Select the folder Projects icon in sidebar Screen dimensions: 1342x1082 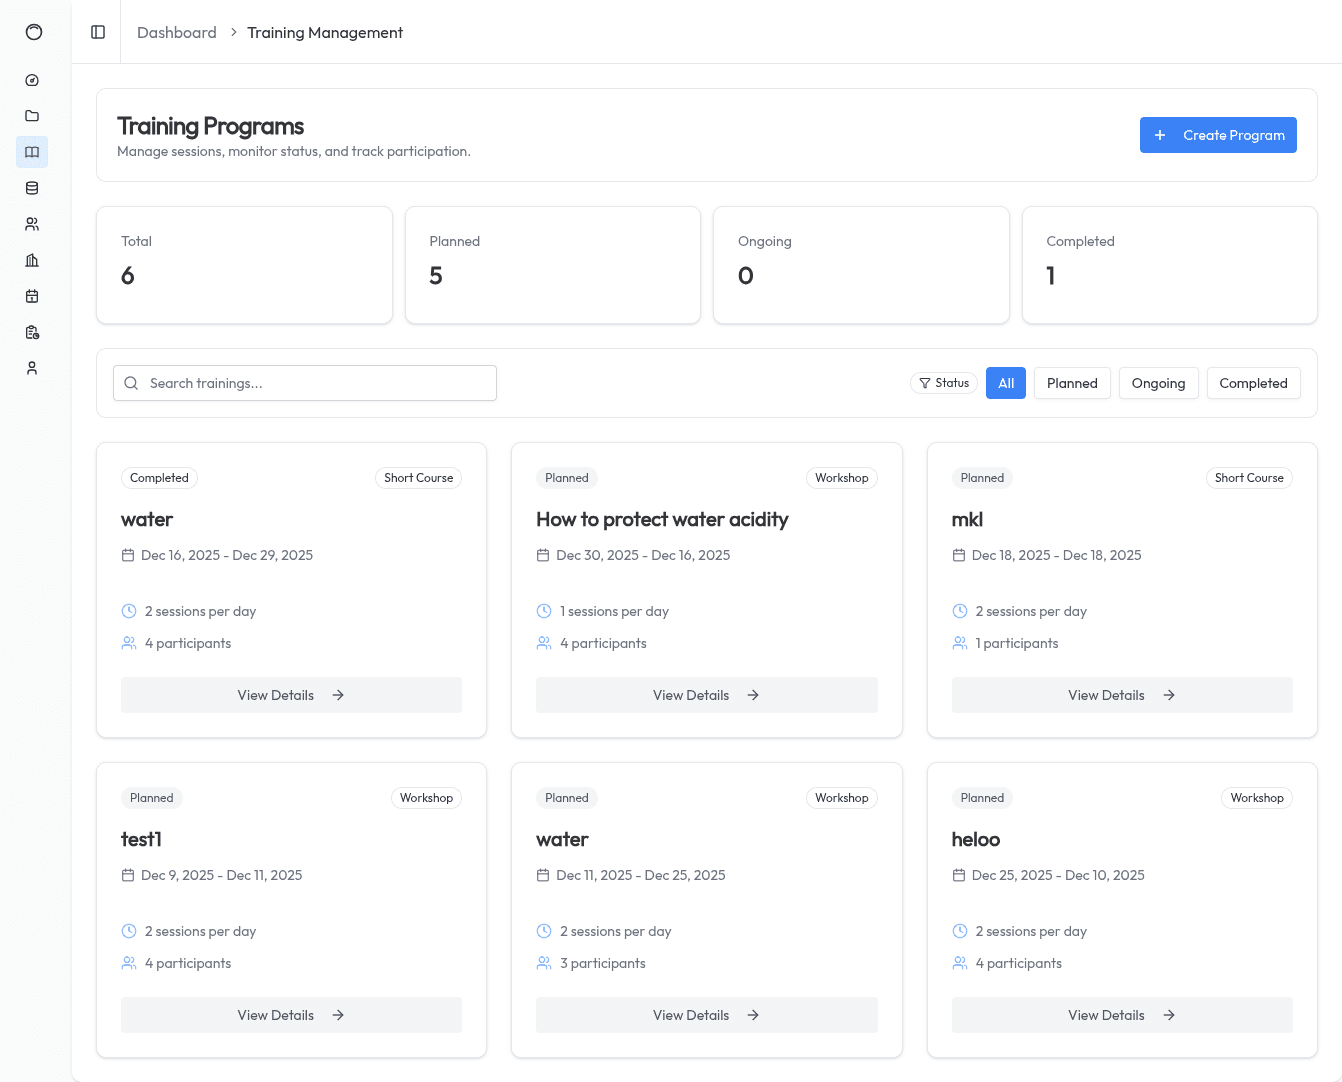[32, 116]
